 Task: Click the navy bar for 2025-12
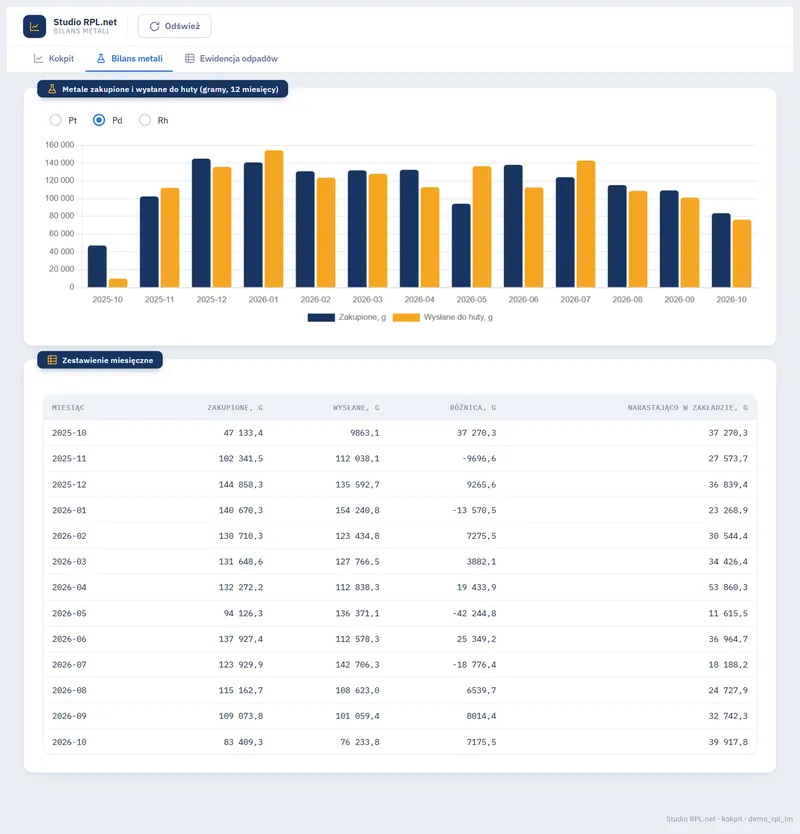[x=201, y=223]
